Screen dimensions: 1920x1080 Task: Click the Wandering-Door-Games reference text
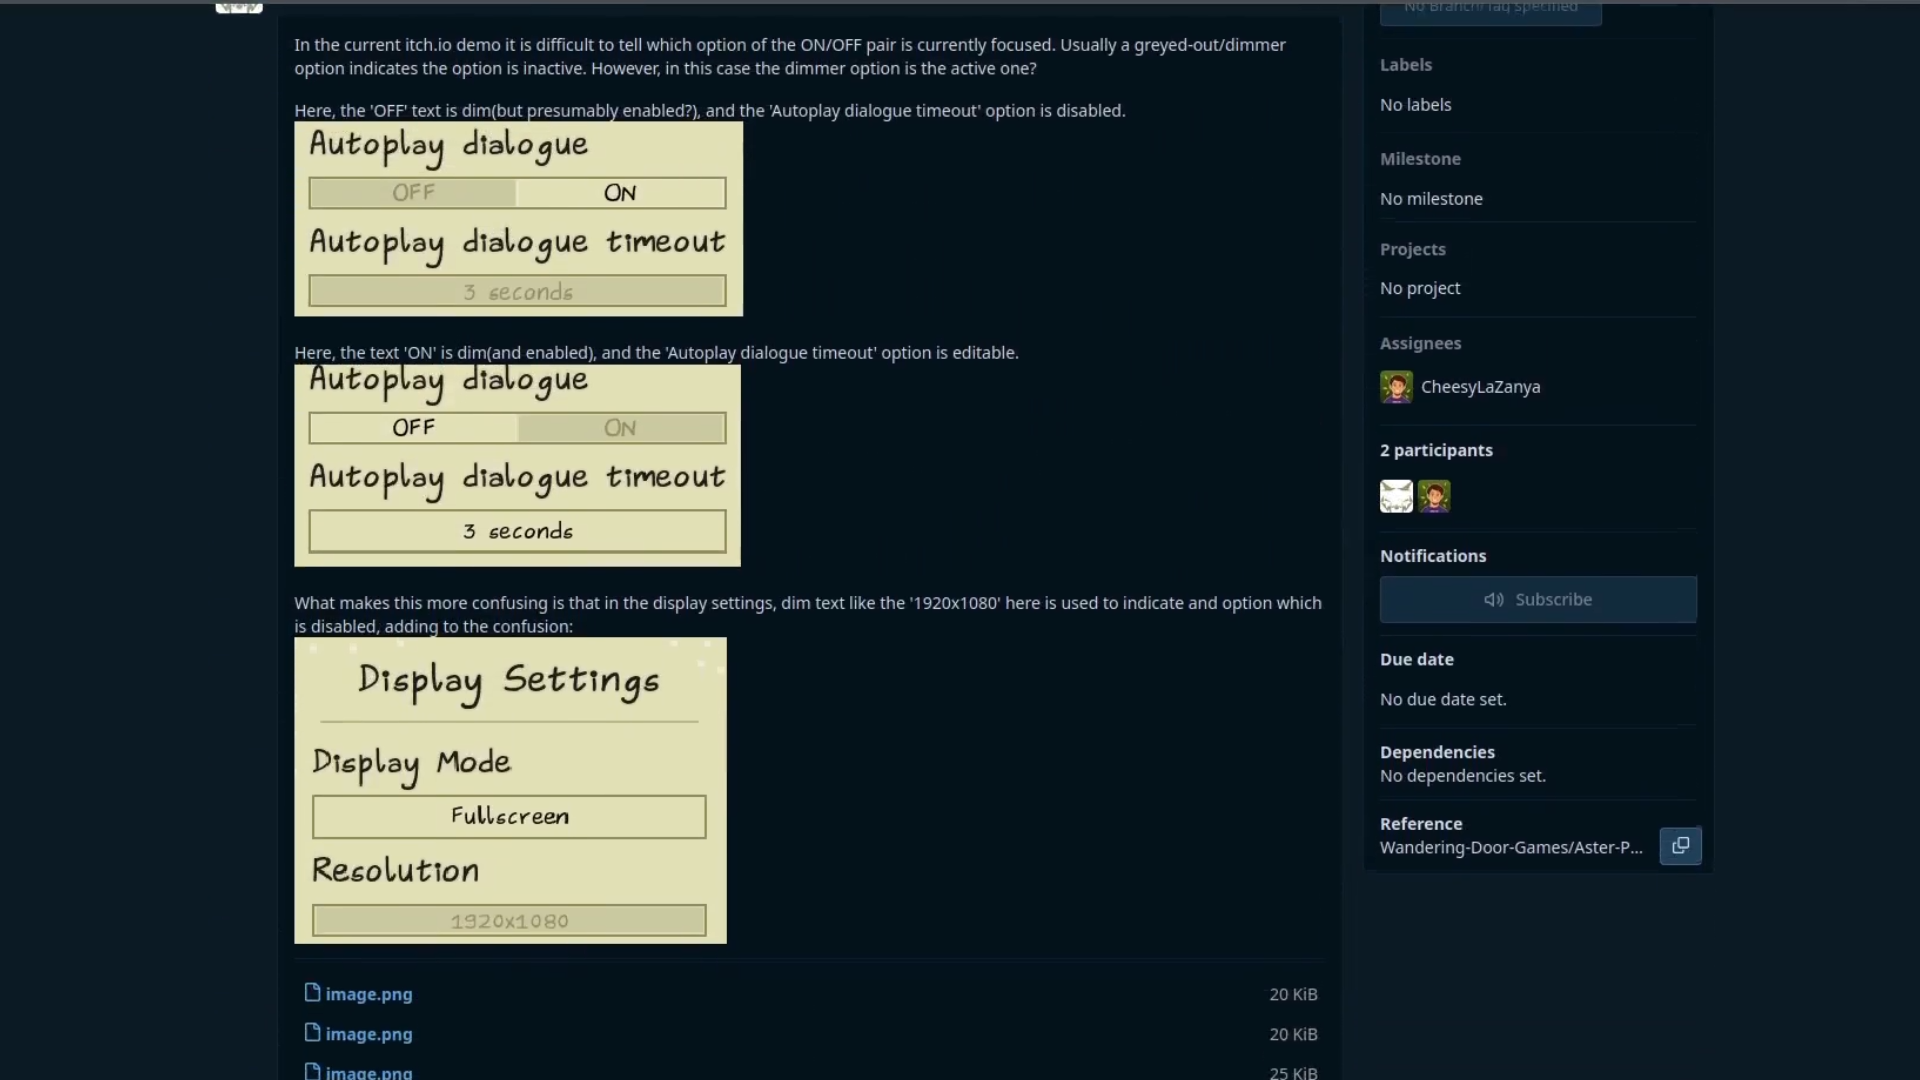click(1511, 848)
